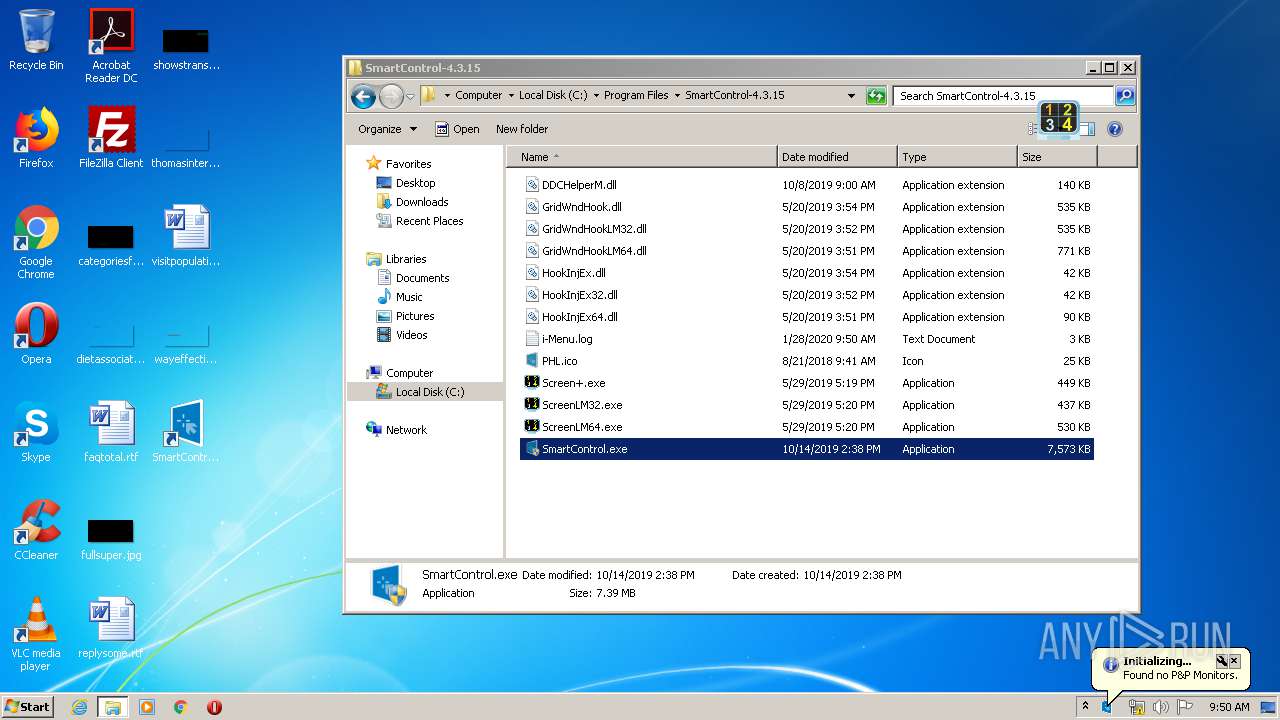
Task: Expand the Computer breadcrumb arrow
Action: coord(510,96)
